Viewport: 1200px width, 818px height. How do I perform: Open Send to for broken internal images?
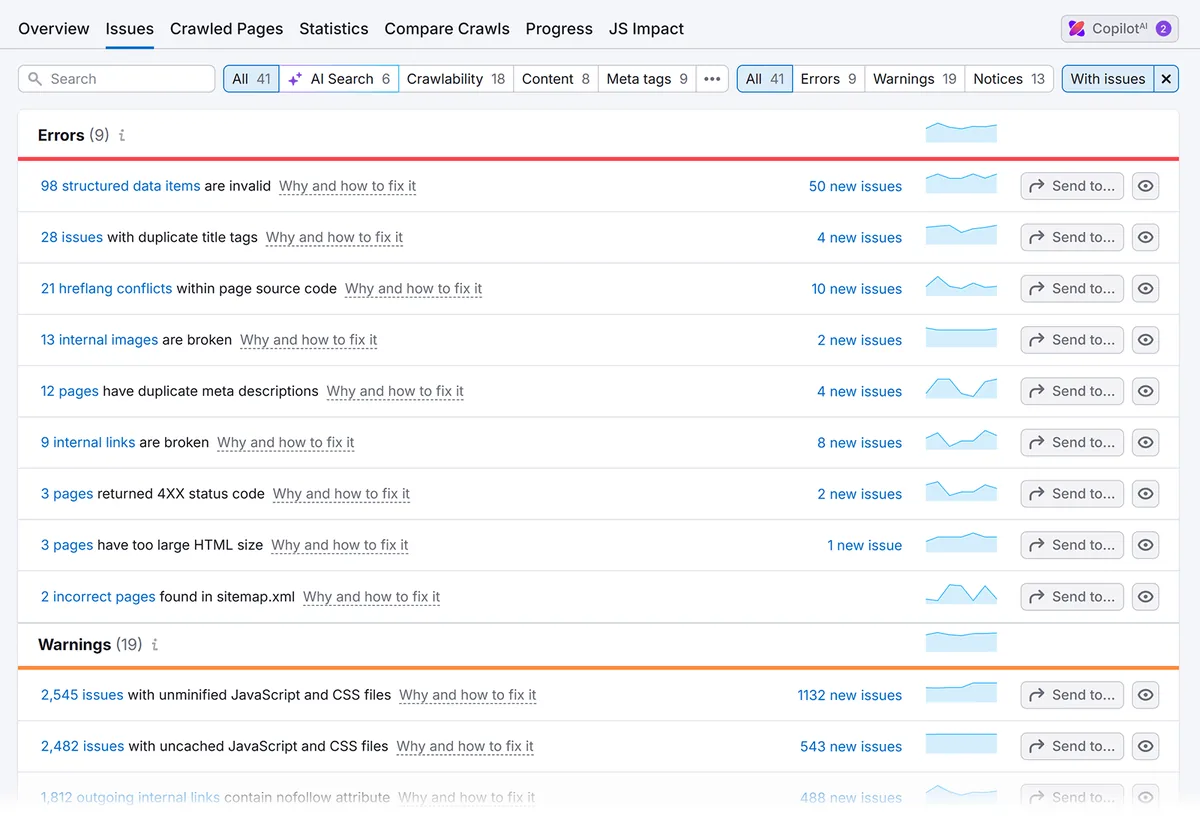point(1072,340)
